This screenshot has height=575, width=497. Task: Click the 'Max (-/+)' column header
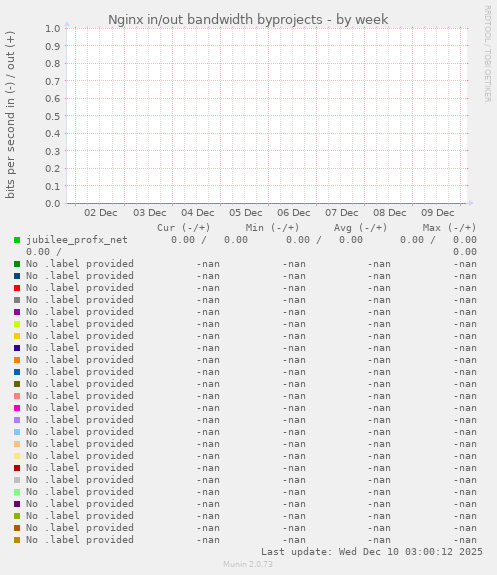(x=449, y=228)
